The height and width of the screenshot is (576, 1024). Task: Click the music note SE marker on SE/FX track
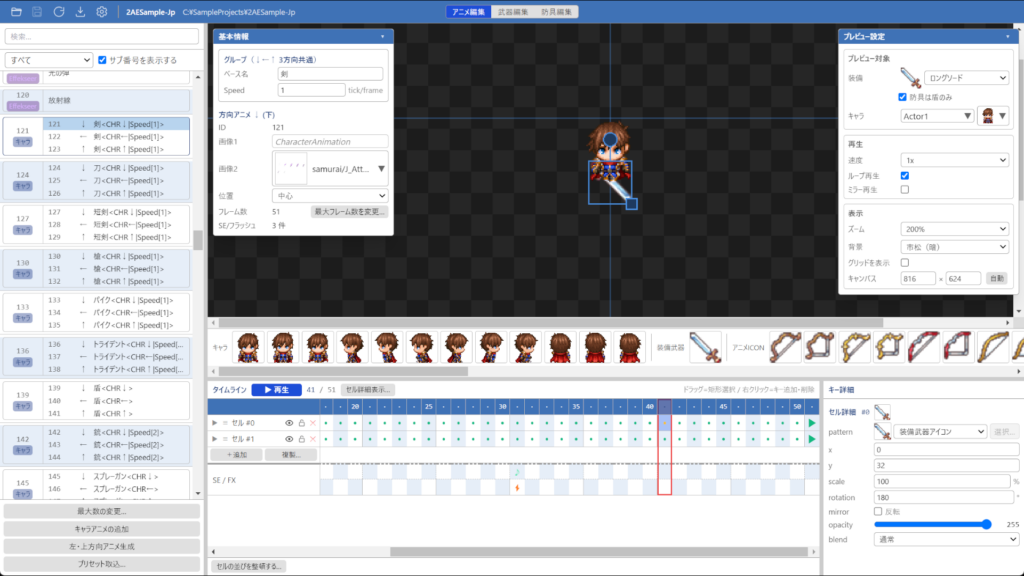pos(517,472)
